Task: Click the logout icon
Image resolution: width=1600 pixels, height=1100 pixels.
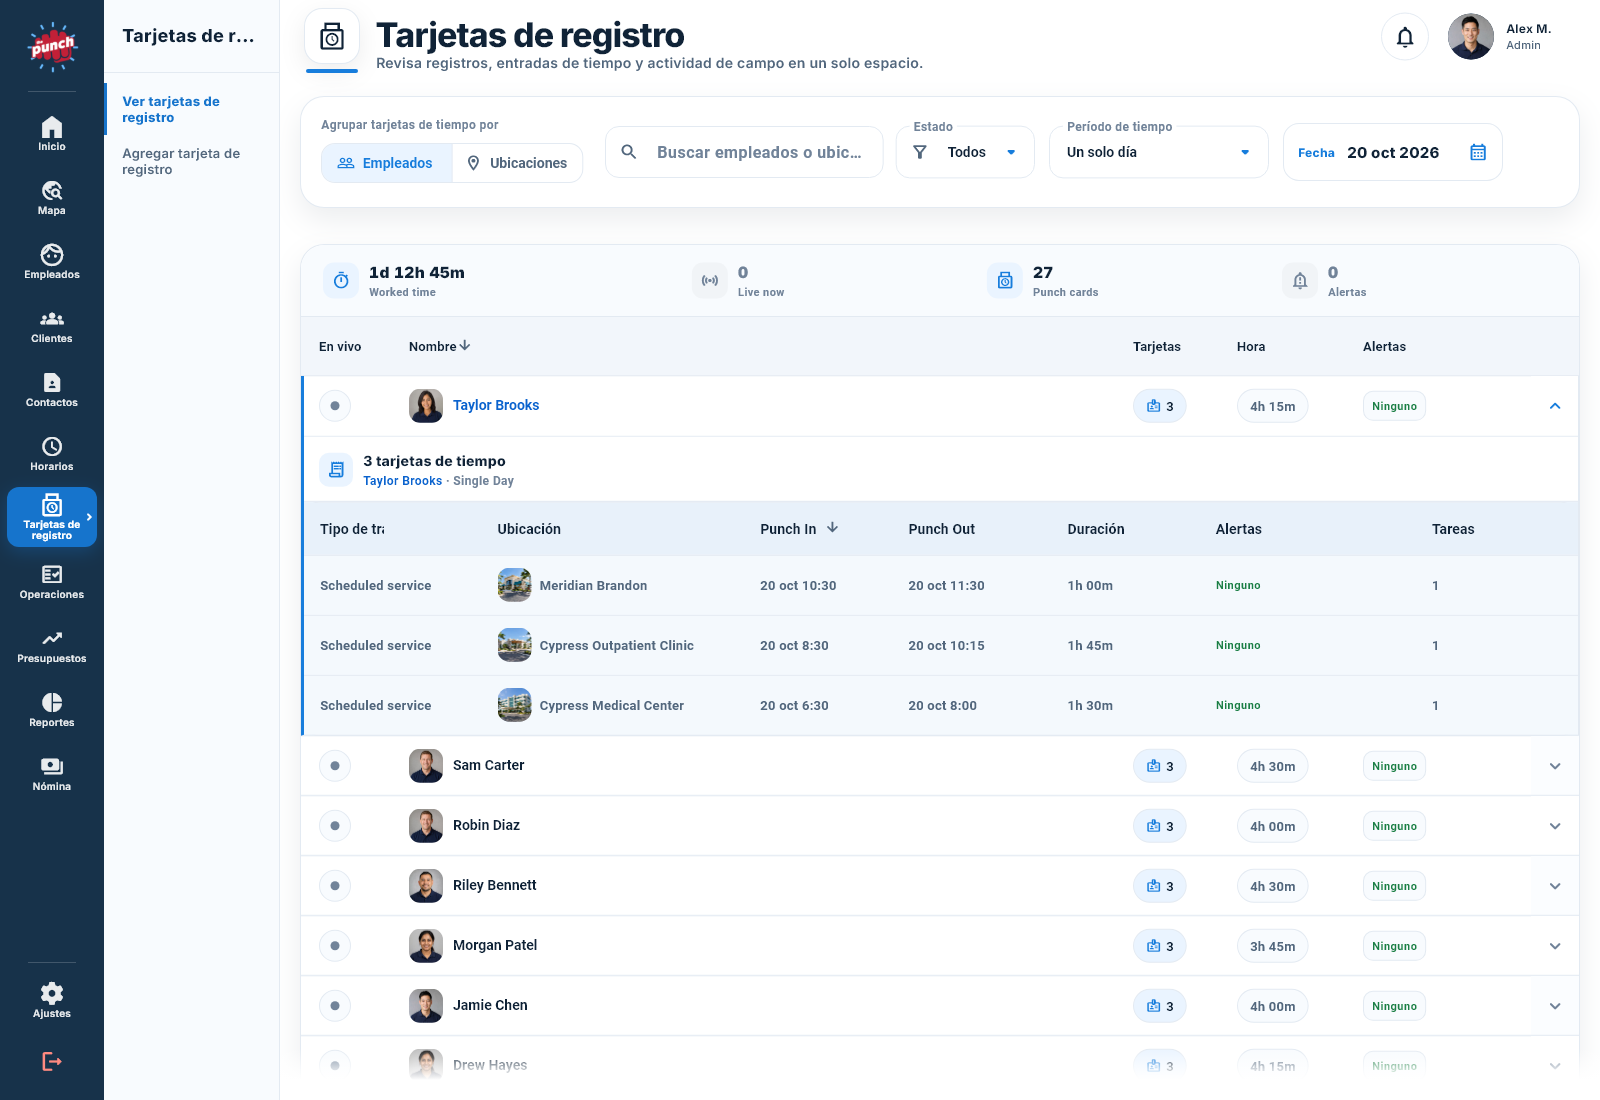Action: pyautogui.click(x=52, y=1061)
